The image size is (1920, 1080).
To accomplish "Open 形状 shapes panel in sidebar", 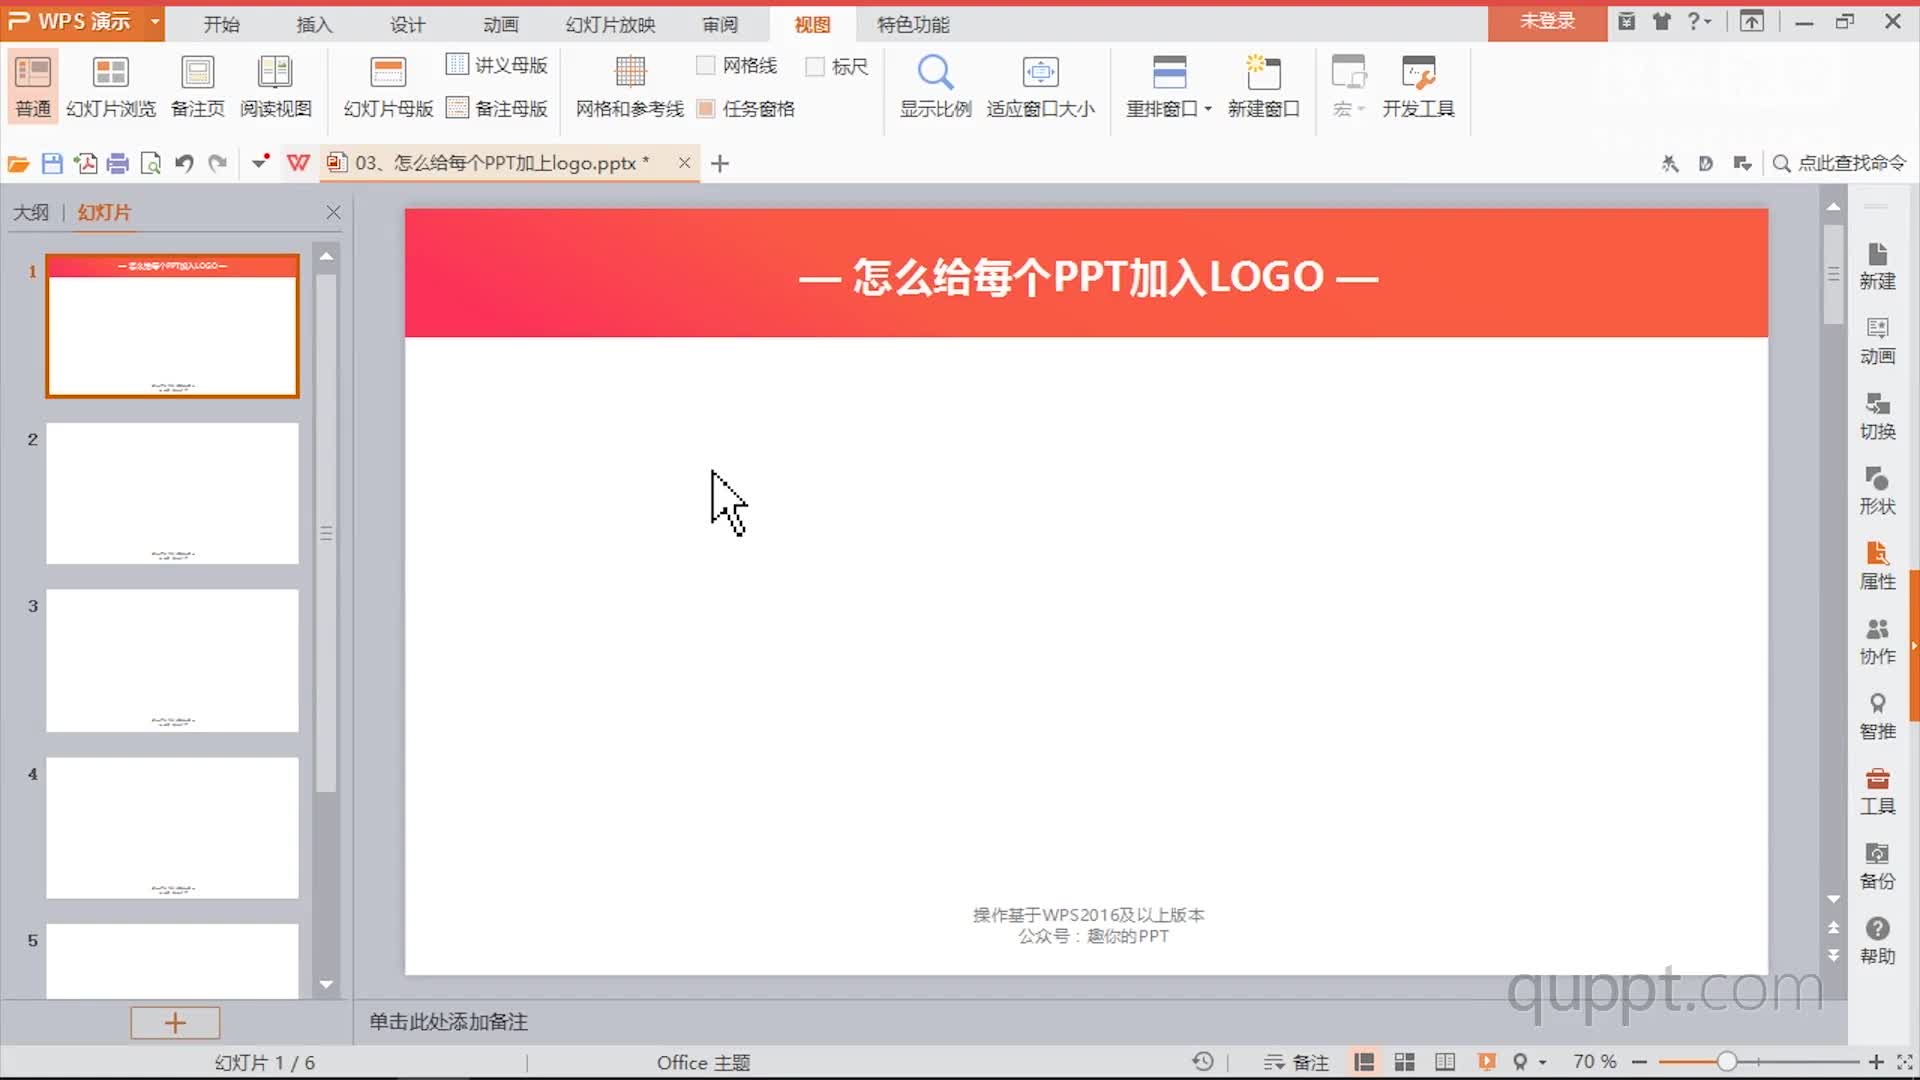I will [1877, 491].
